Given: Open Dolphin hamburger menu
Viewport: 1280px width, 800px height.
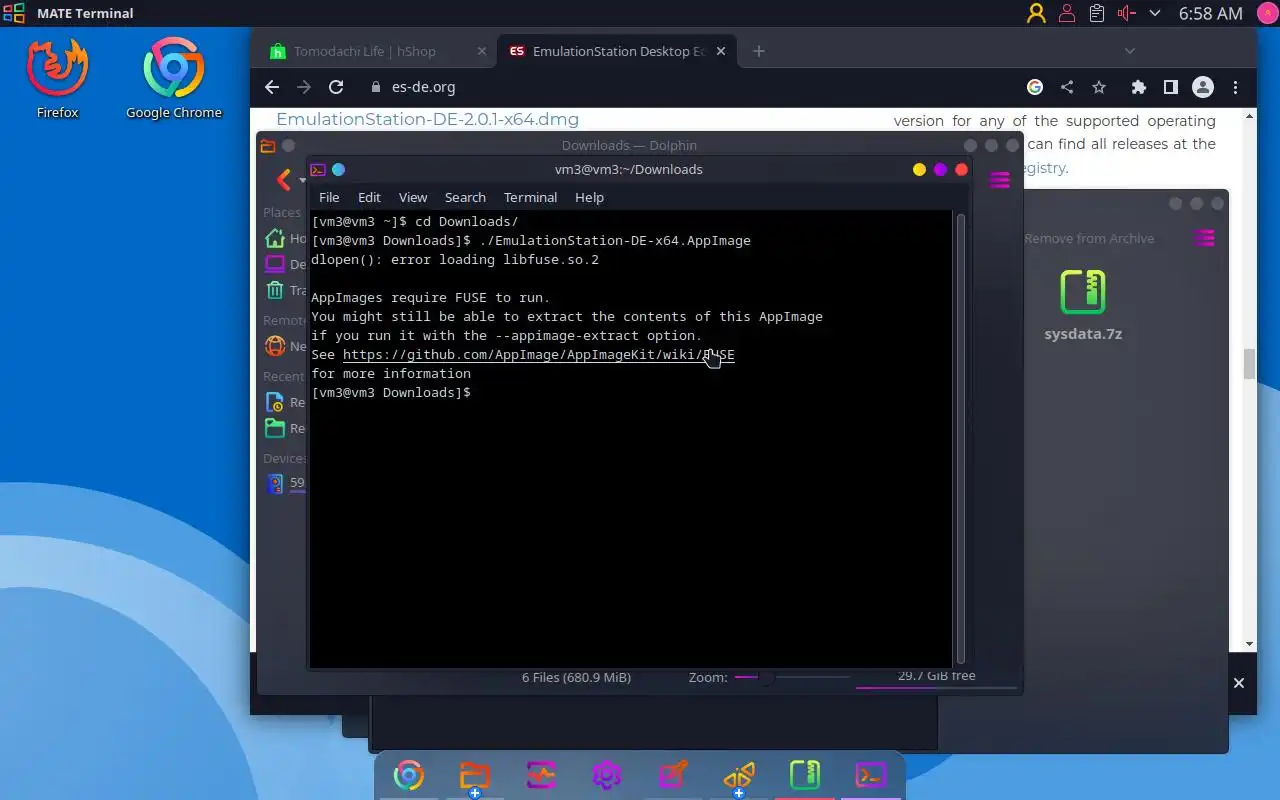Looking at the screenshot, I should point(999,180).
